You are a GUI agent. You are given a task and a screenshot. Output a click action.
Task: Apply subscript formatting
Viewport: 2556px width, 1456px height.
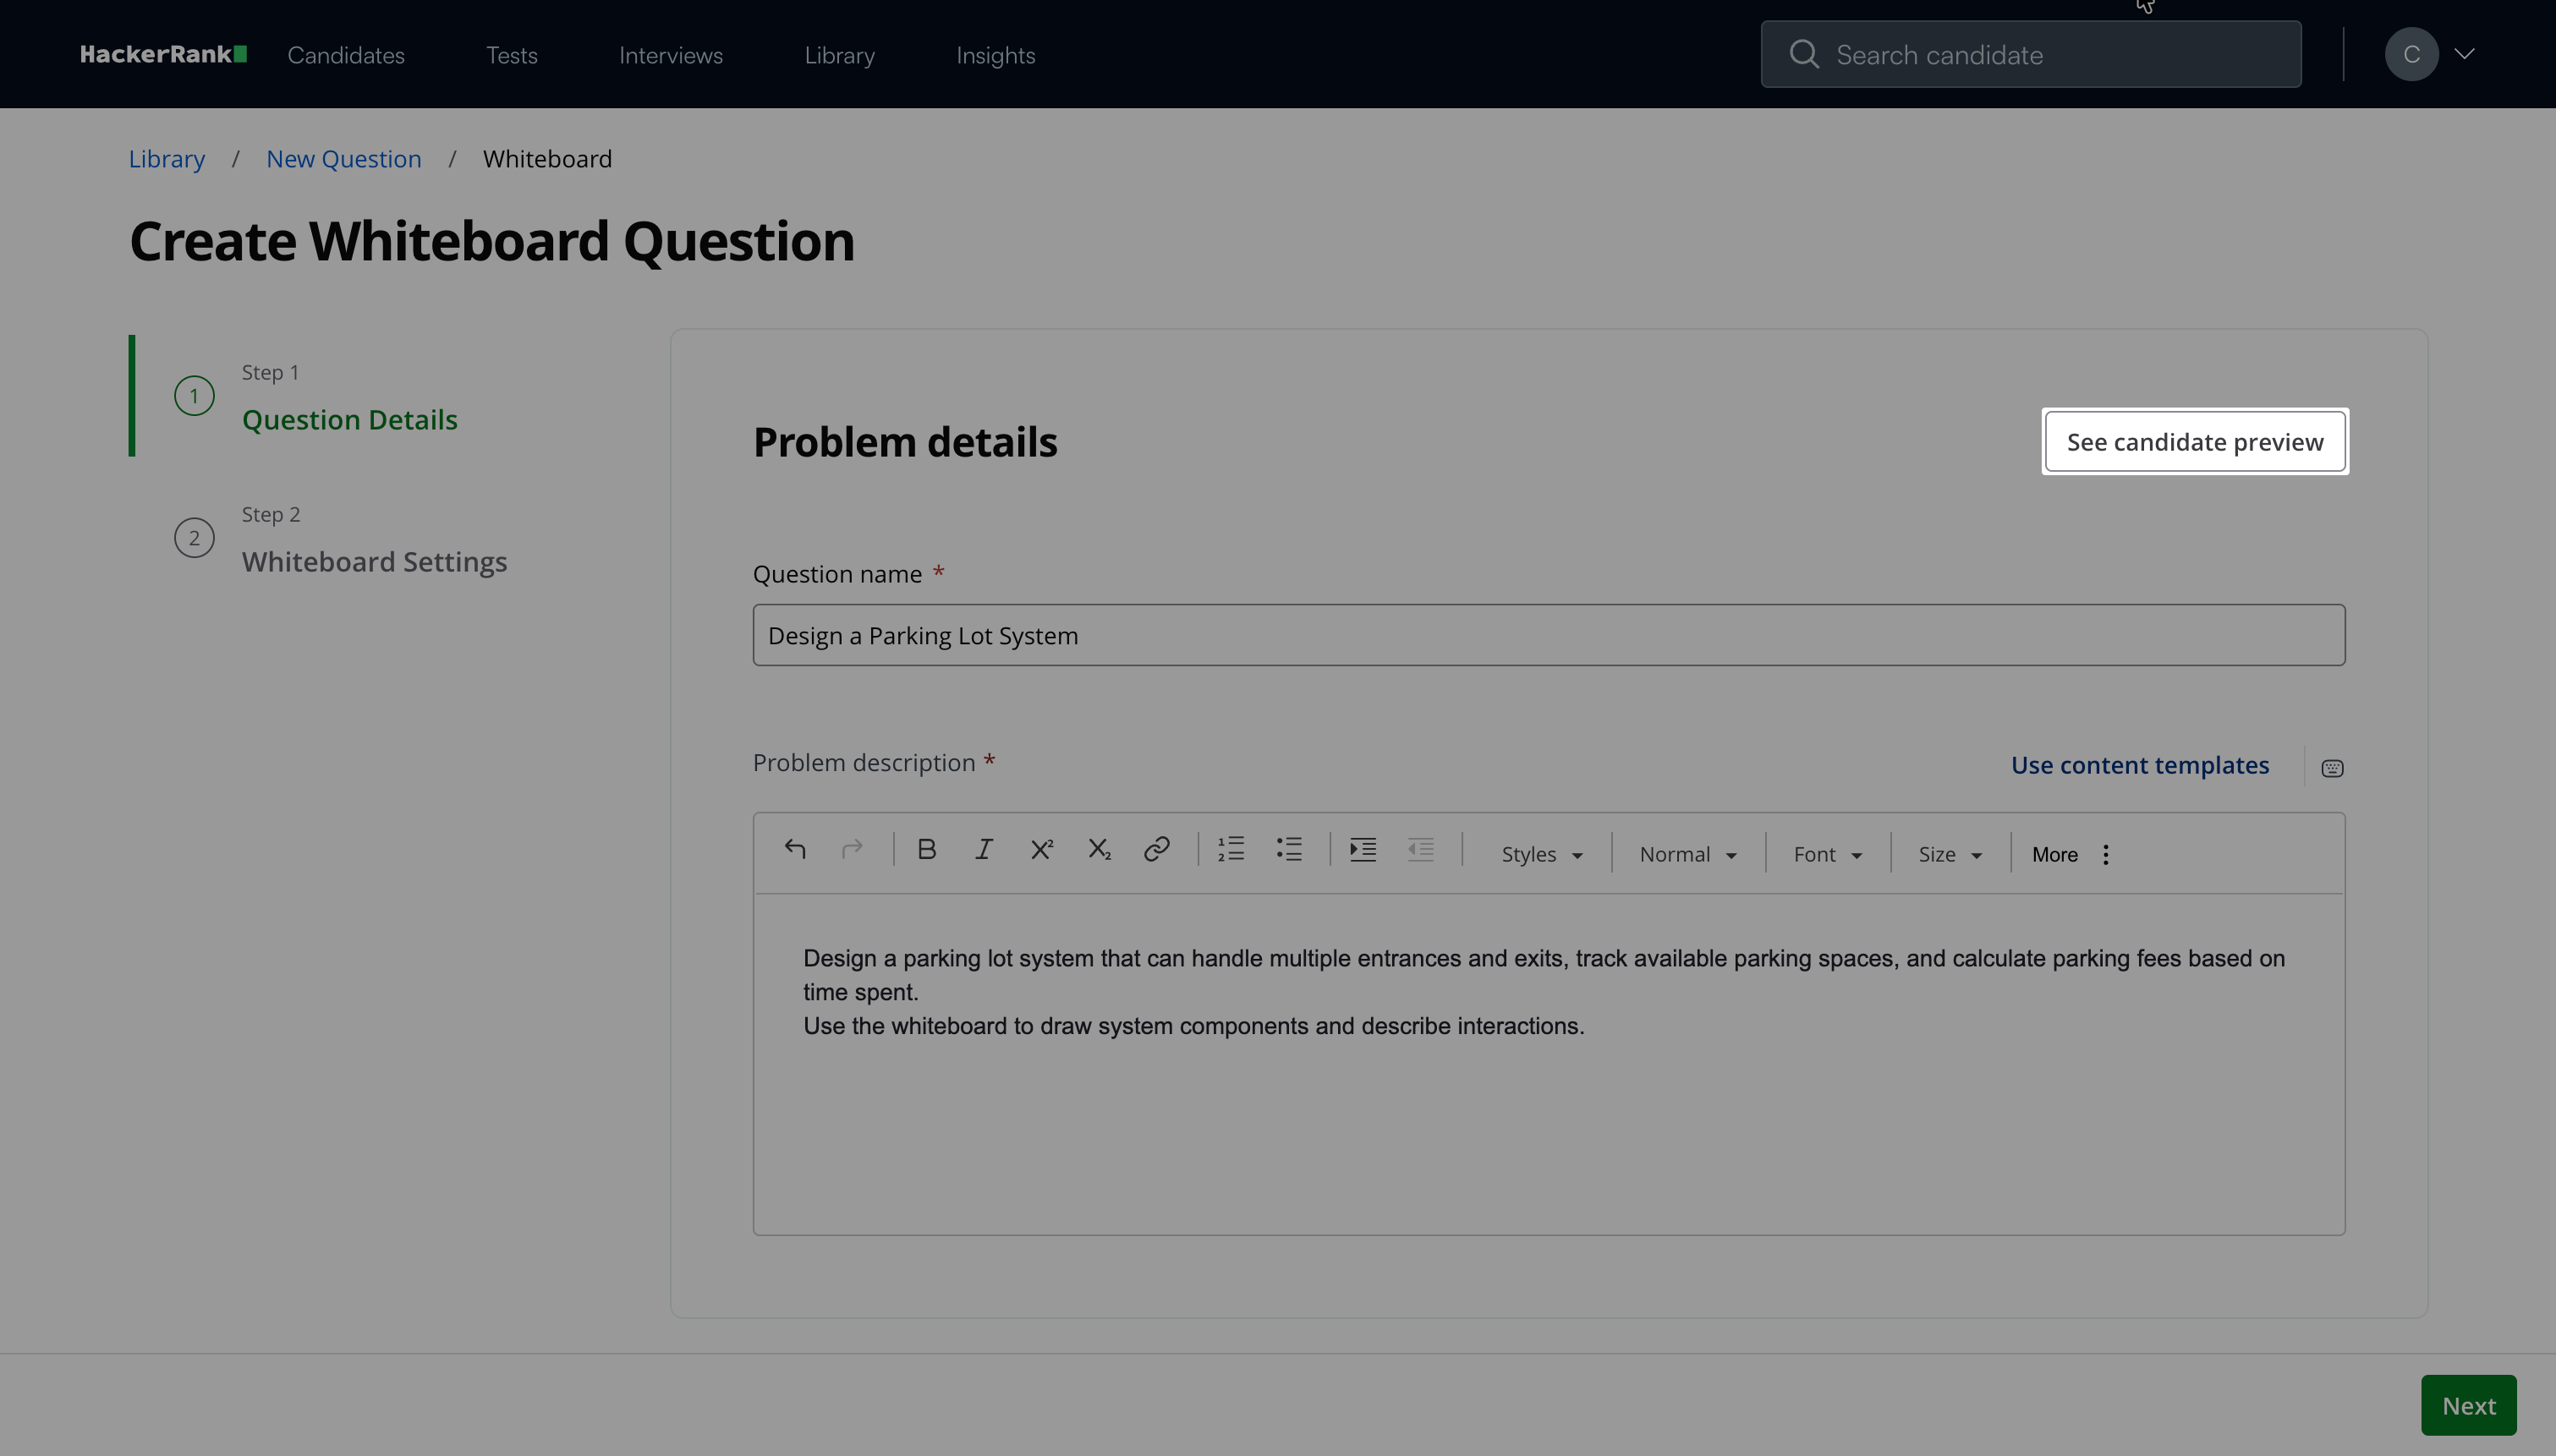1099,850
